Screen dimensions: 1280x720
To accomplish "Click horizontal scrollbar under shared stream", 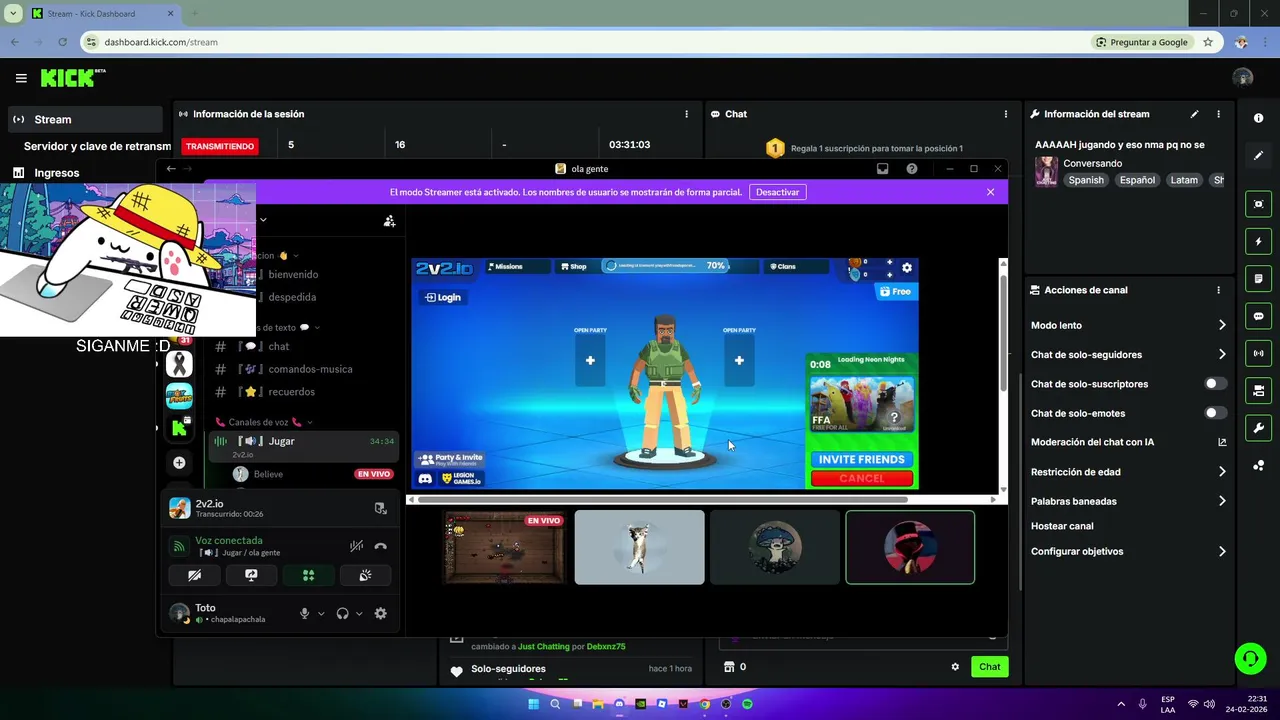I will point(664,499).
